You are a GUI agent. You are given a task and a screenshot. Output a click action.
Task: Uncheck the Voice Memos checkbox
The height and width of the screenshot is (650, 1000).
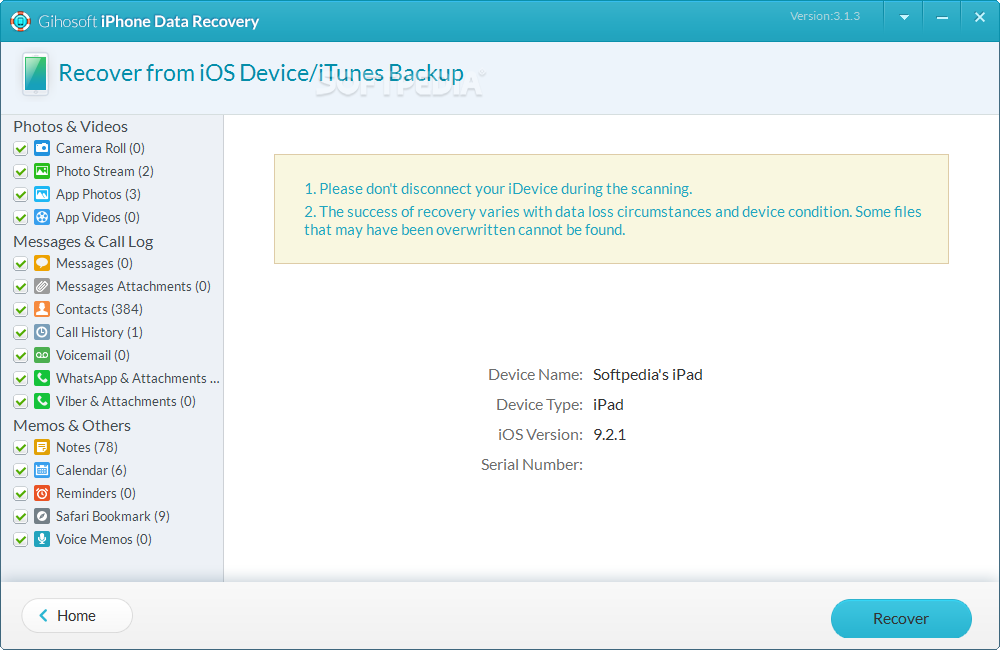pyautogui.click(x=20, y=539)
